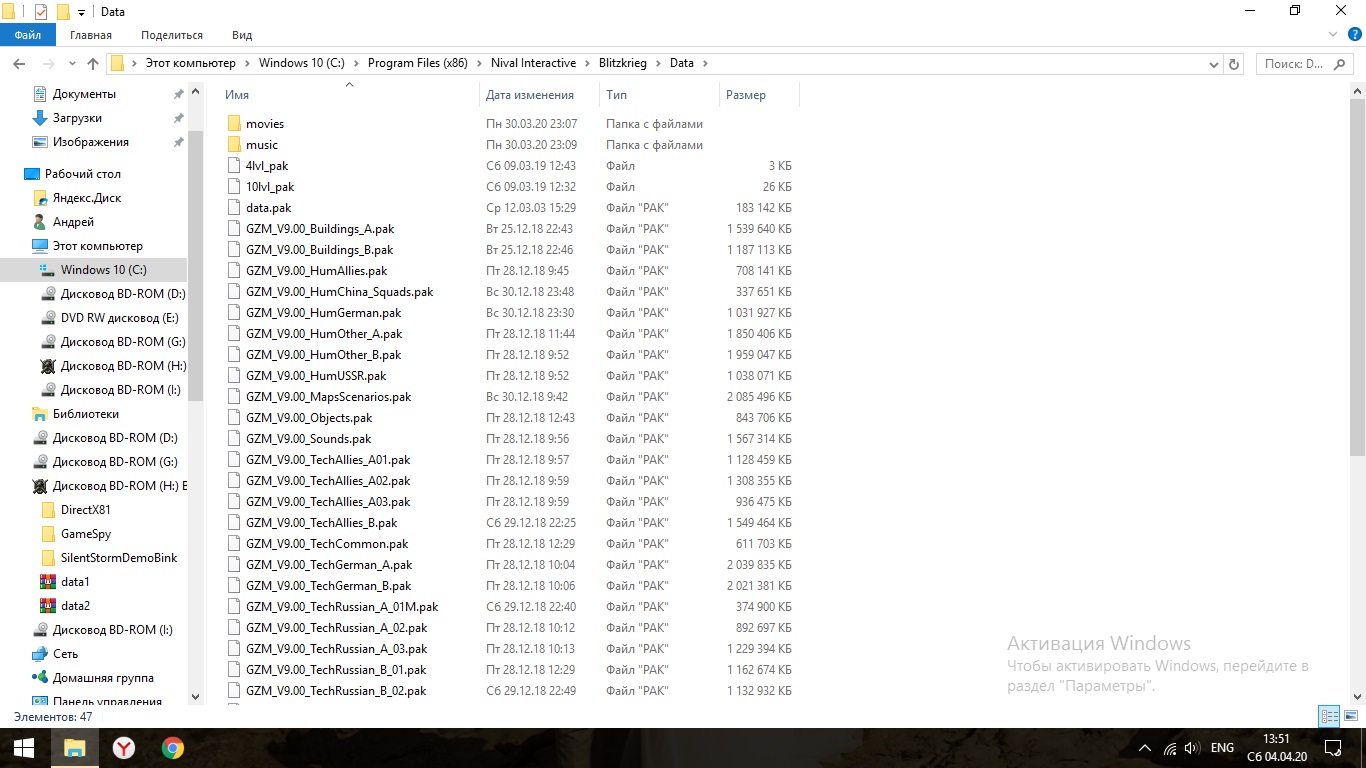Click the Wi-Fi network tray icon
The image size is (1366, 768).
click(x=1169, y=748)
